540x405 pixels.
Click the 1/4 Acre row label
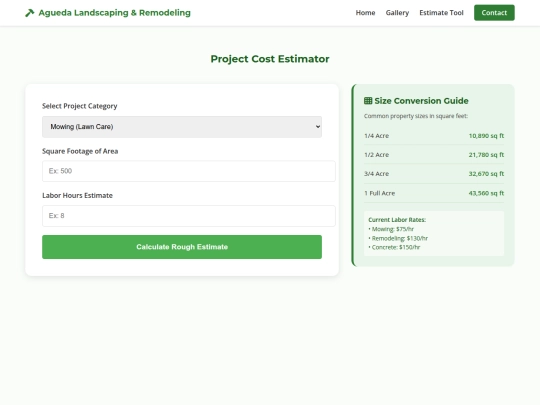coord(376,136)
